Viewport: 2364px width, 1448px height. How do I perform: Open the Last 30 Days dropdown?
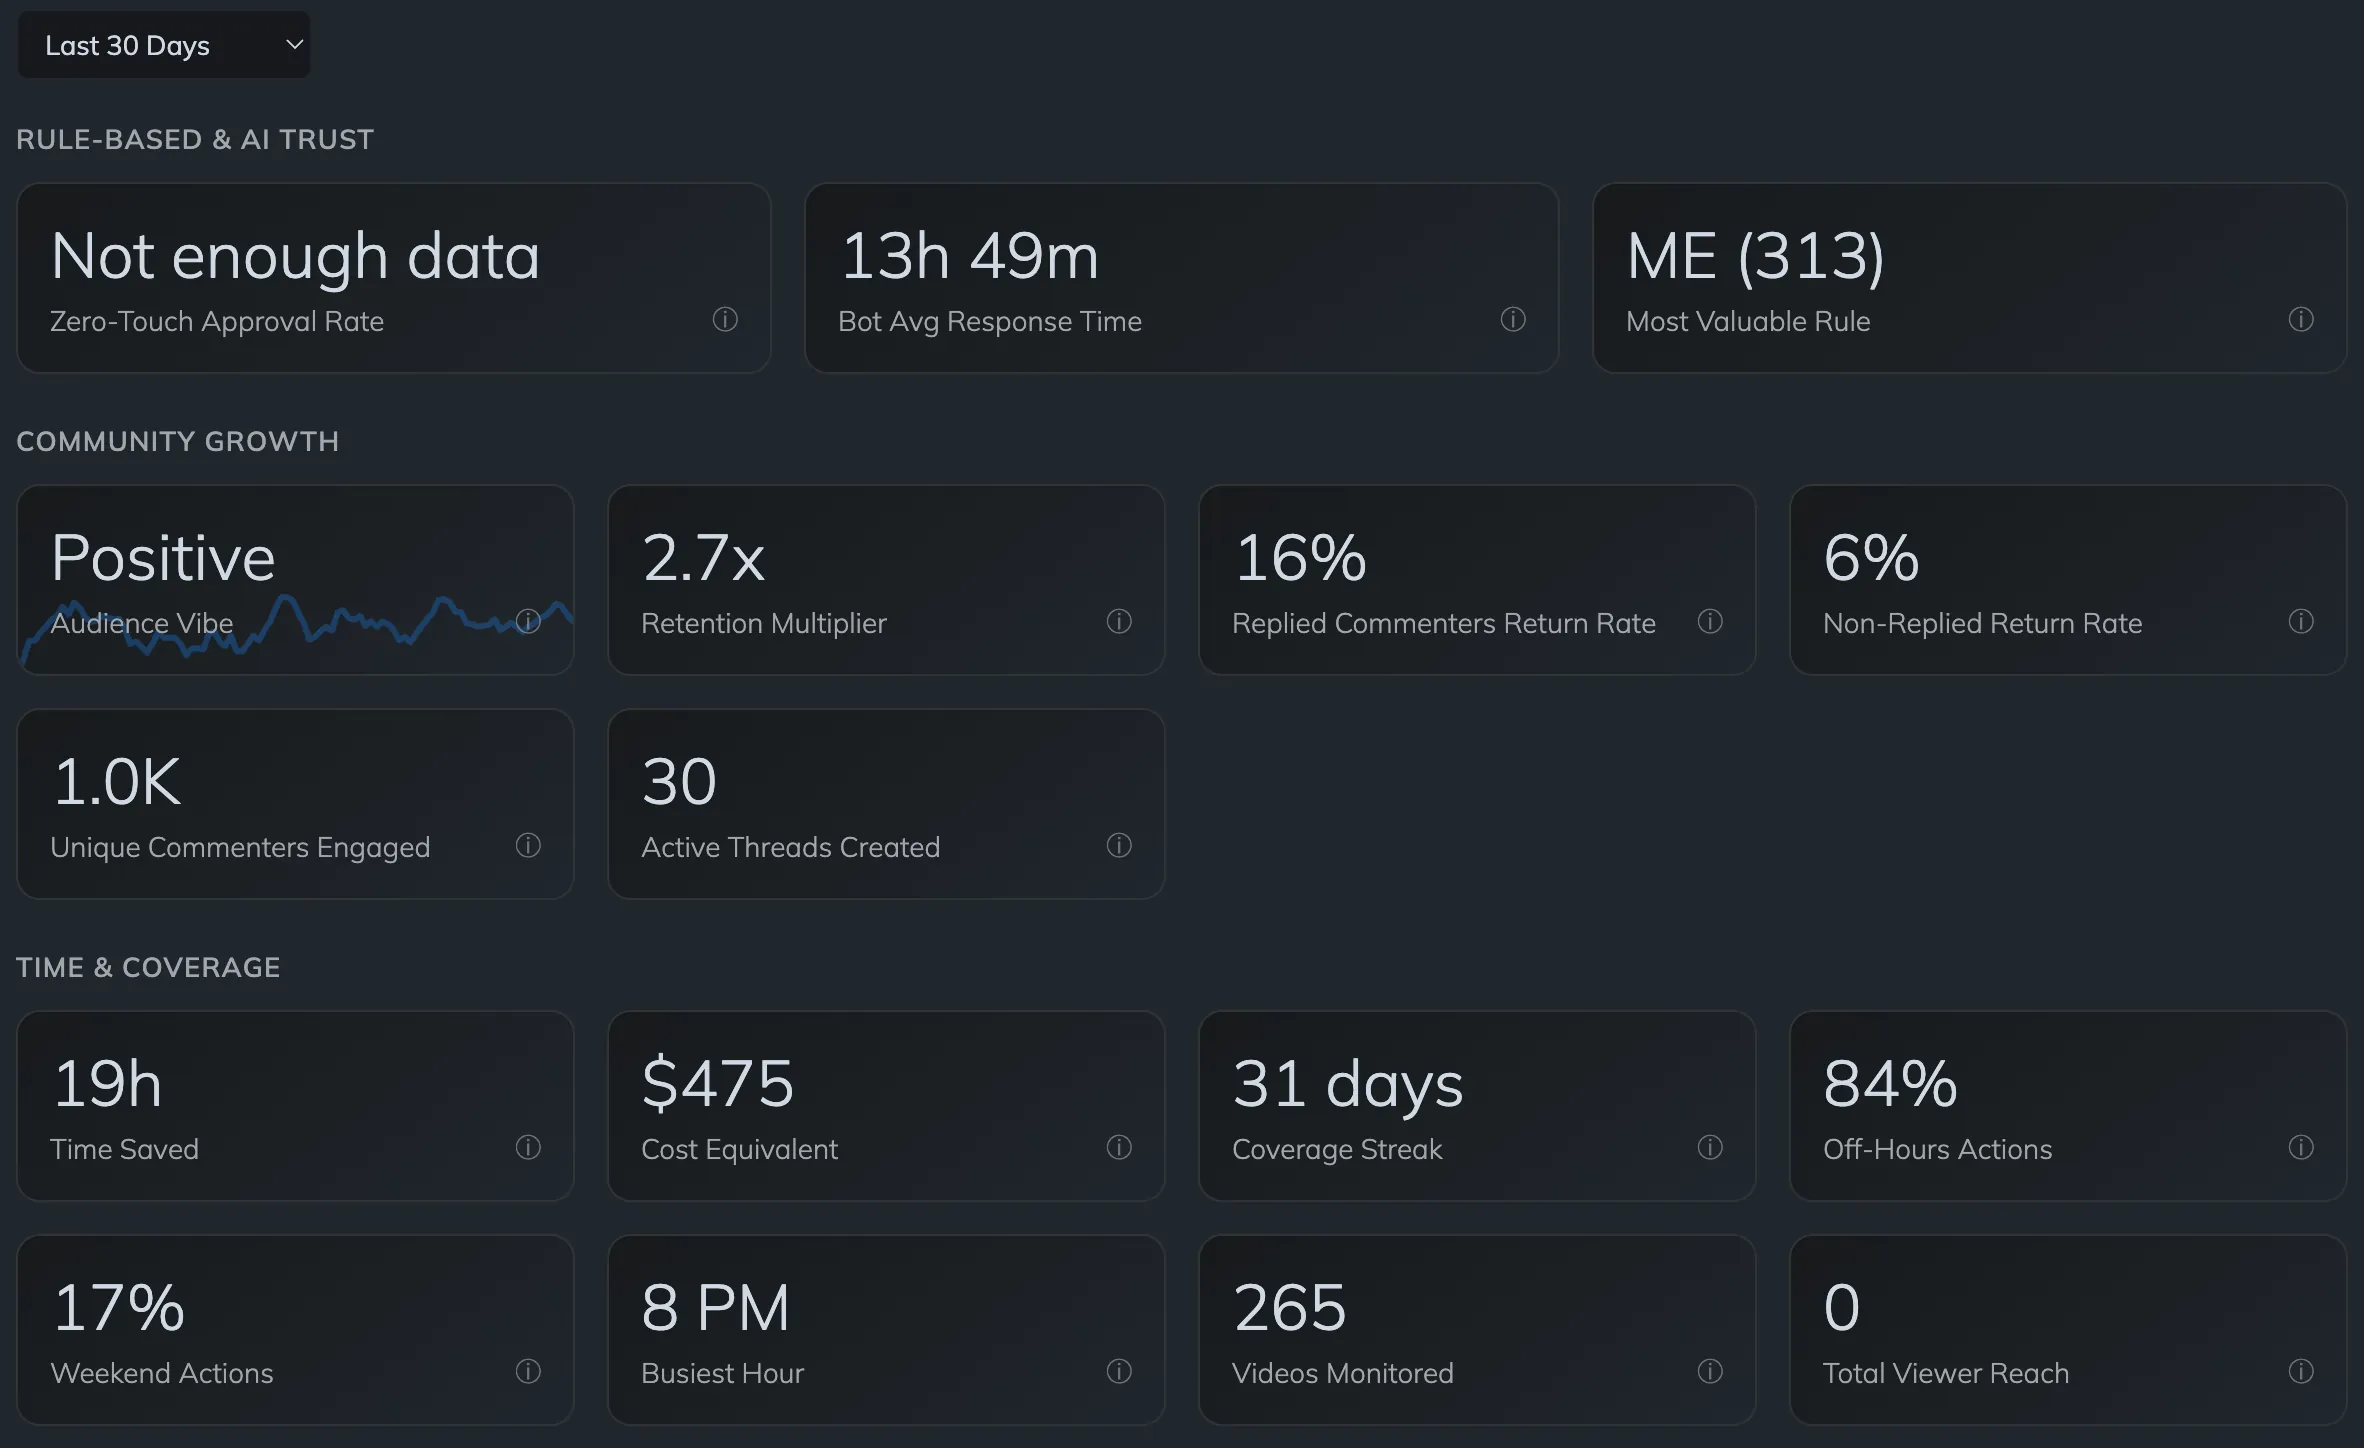click(163, 44)
